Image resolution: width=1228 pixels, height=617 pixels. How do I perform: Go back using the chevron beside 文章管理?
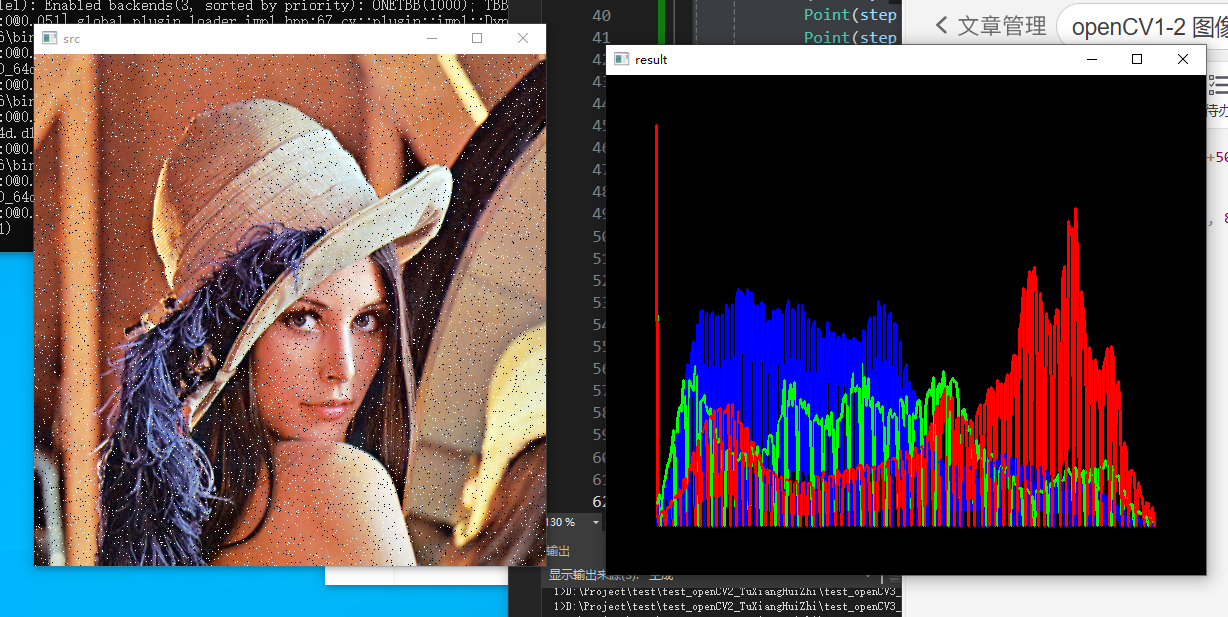click(x=941, y=26)
